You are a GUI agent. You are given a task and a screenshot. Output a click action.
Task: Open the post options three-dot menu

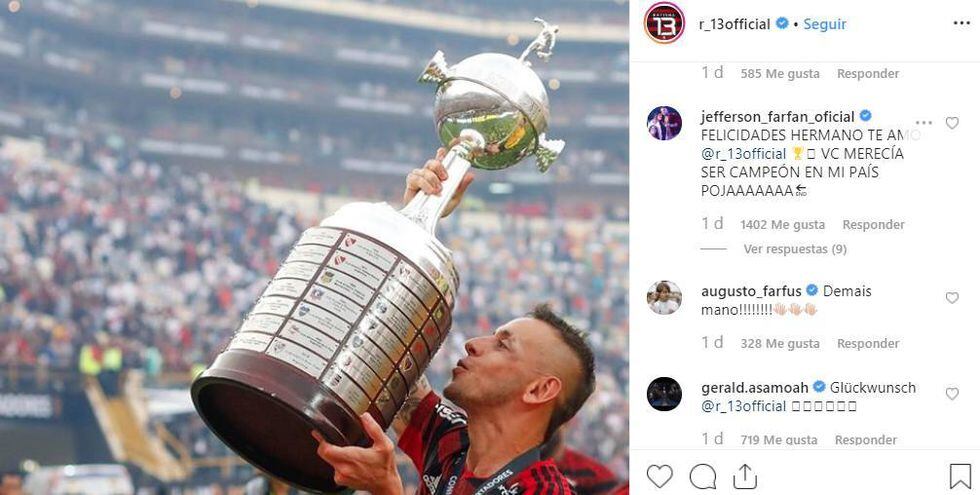(961, 24)
